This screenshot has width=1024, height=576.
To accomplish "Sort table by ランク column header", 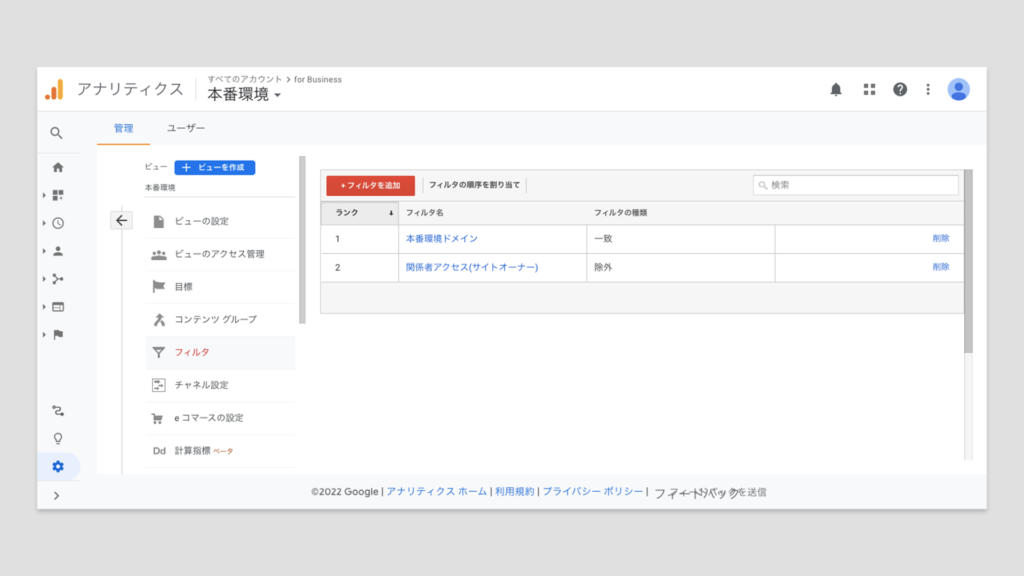I will point(358,213).
